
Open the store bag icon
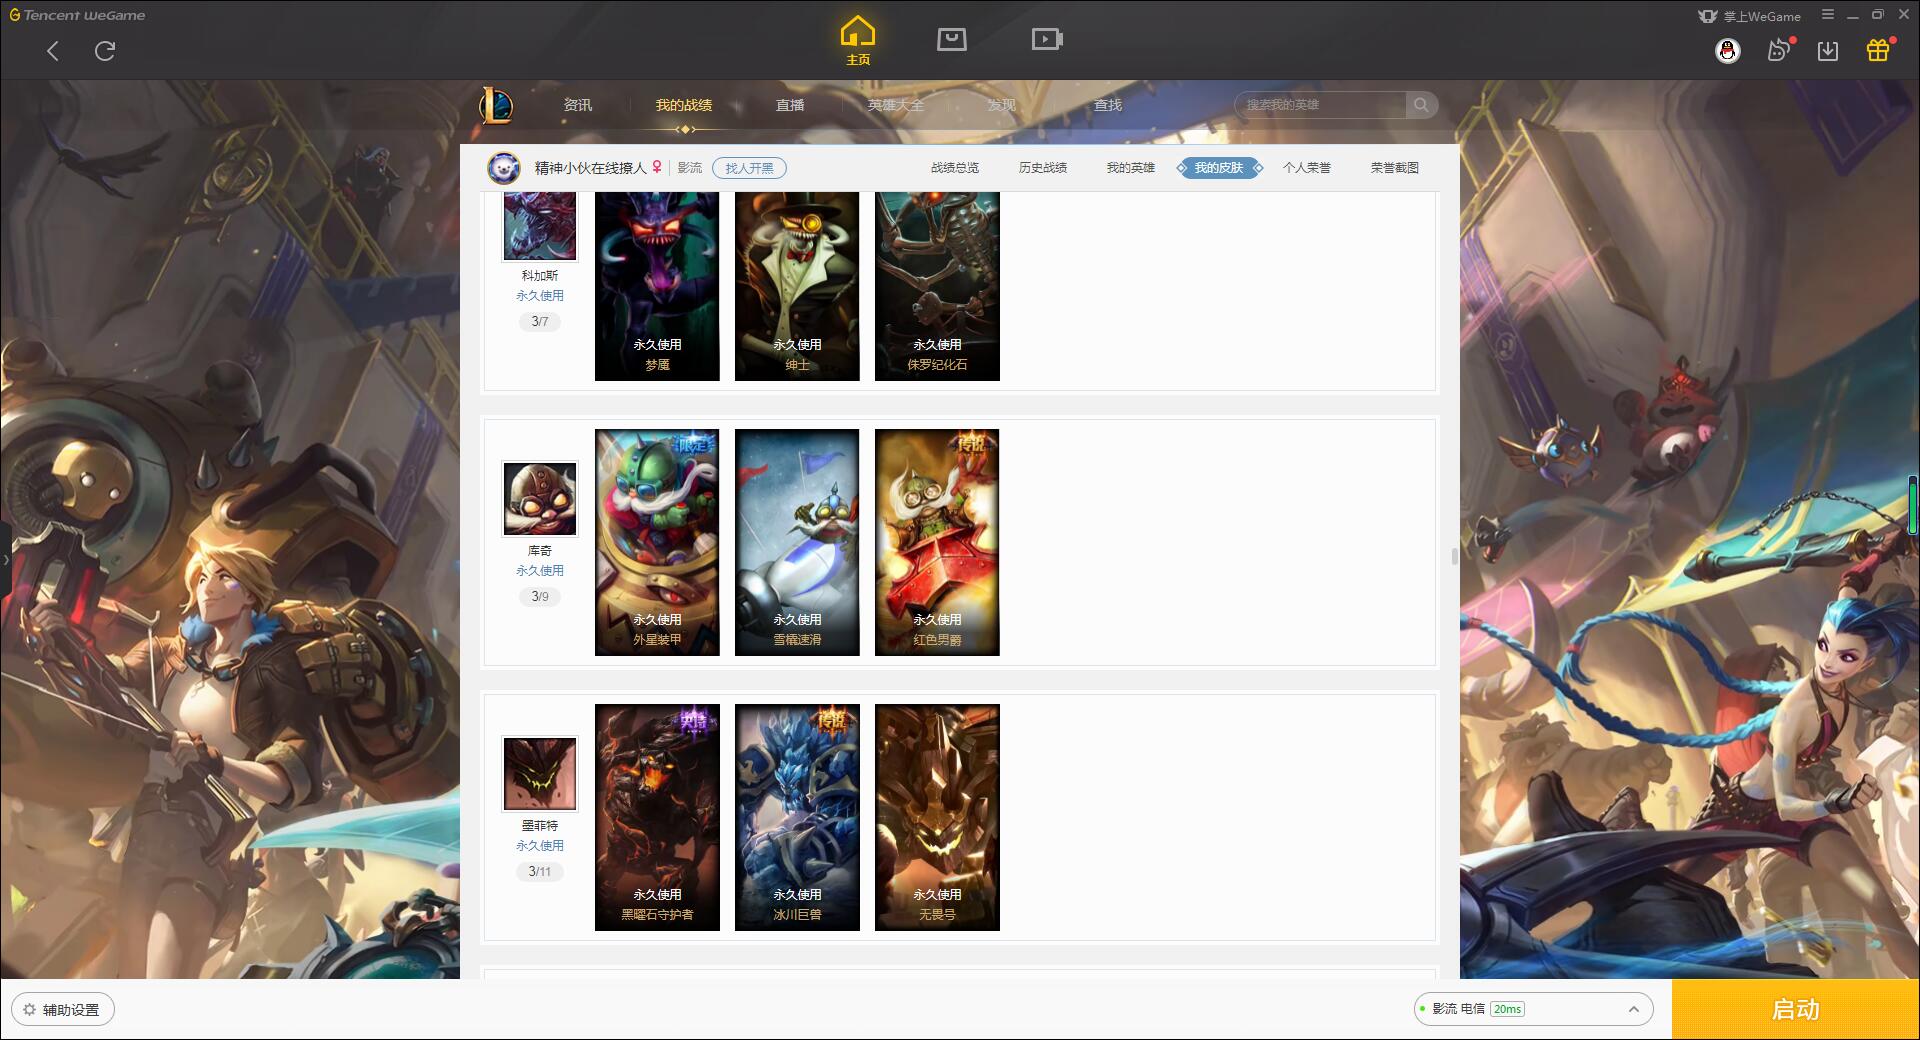[951, 39]
